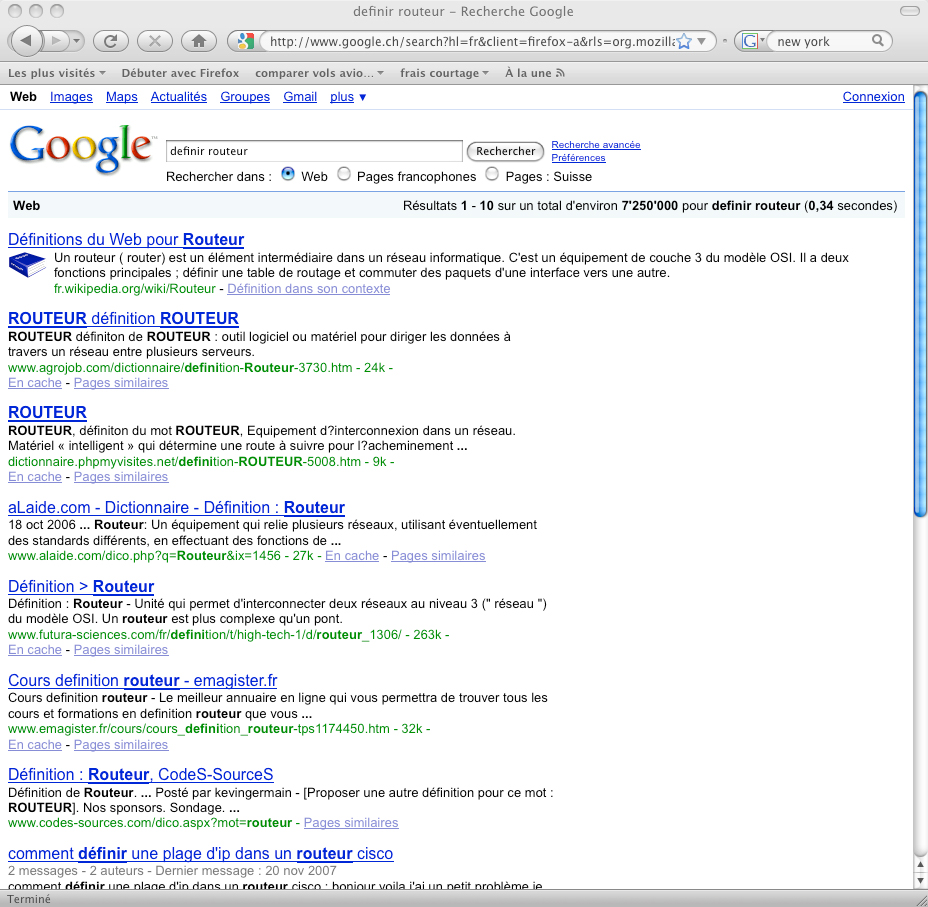Open comment définir une plage d'ip result
928x907 pixels.
201,854
